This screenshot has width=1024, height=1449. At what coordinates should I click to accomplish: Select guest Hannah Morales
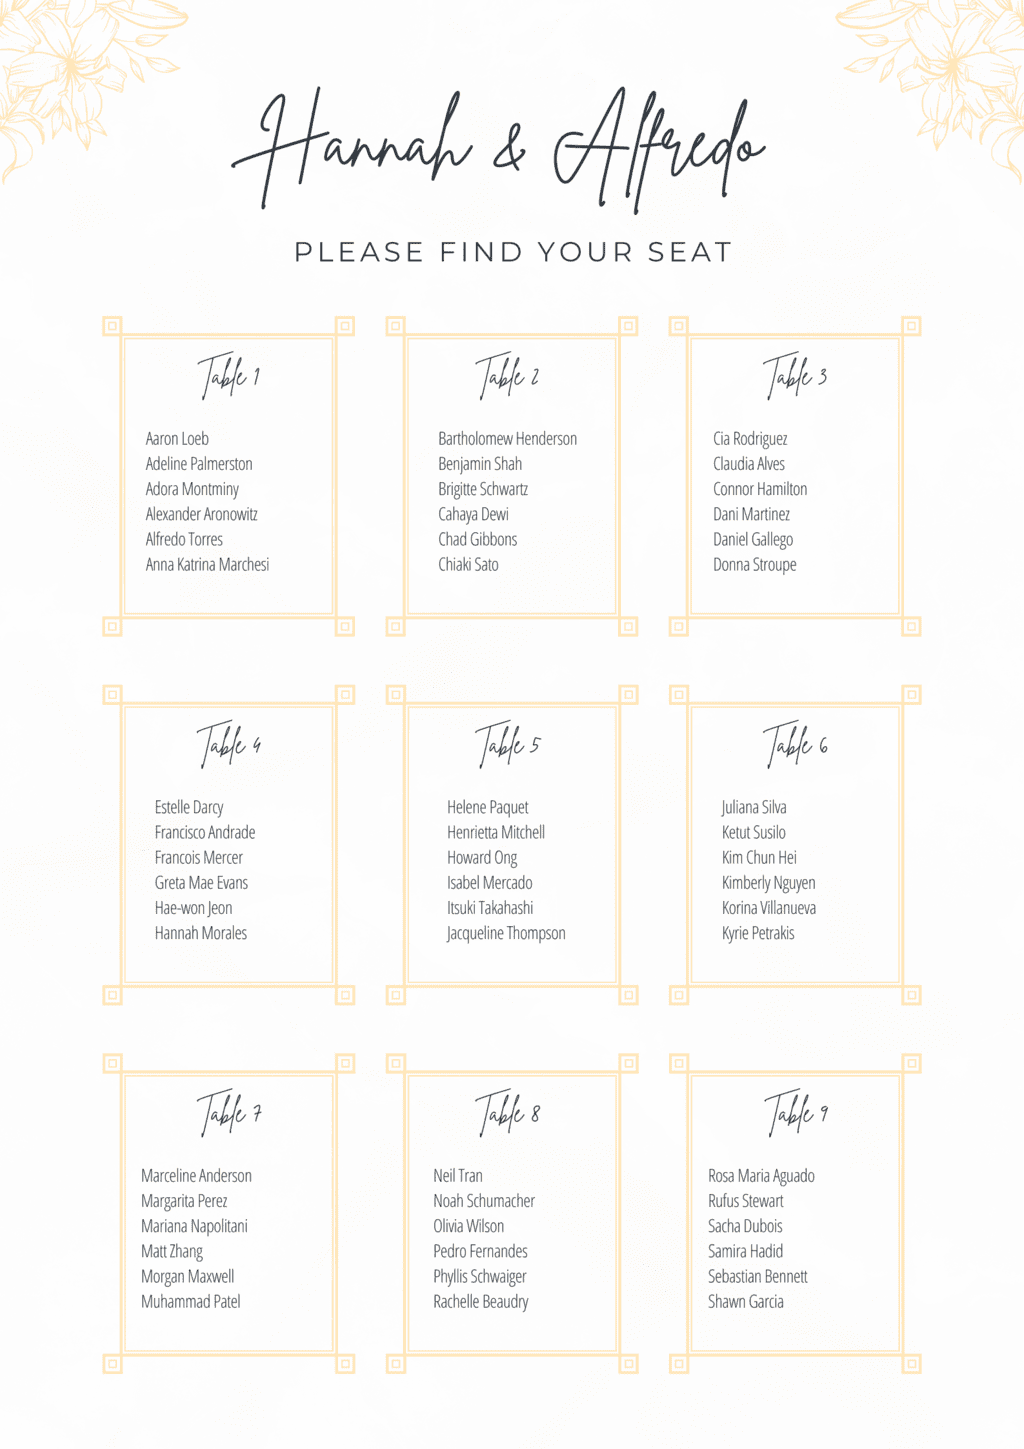pos(201,933)
